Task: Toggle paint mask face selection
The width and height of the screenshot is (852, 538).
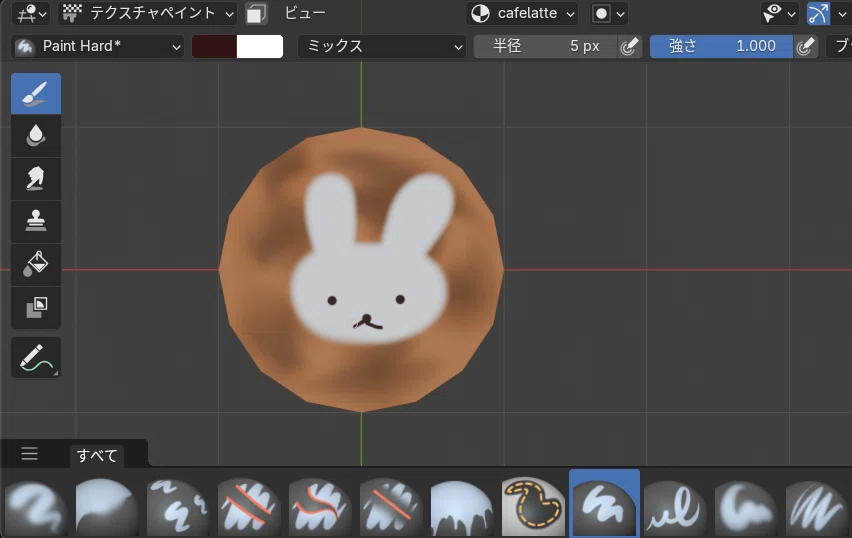Action: coord(256,14)
